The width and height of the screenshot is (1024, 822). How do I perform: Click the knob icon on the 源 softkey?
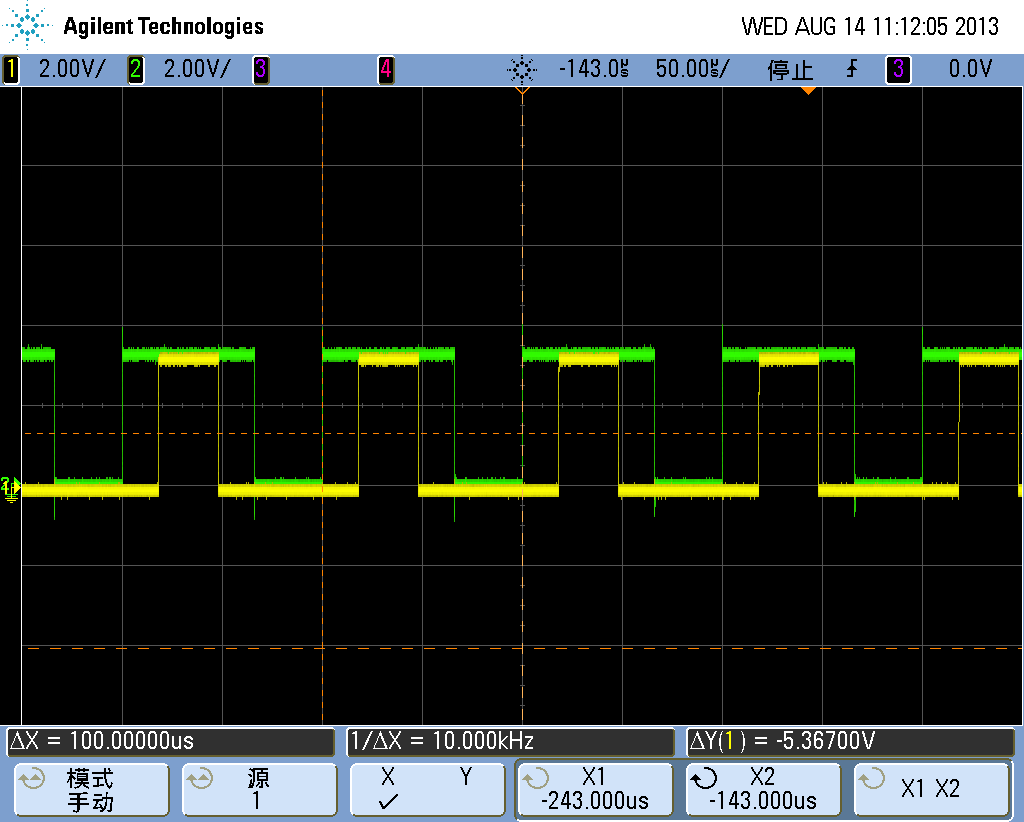coord(200,778)
